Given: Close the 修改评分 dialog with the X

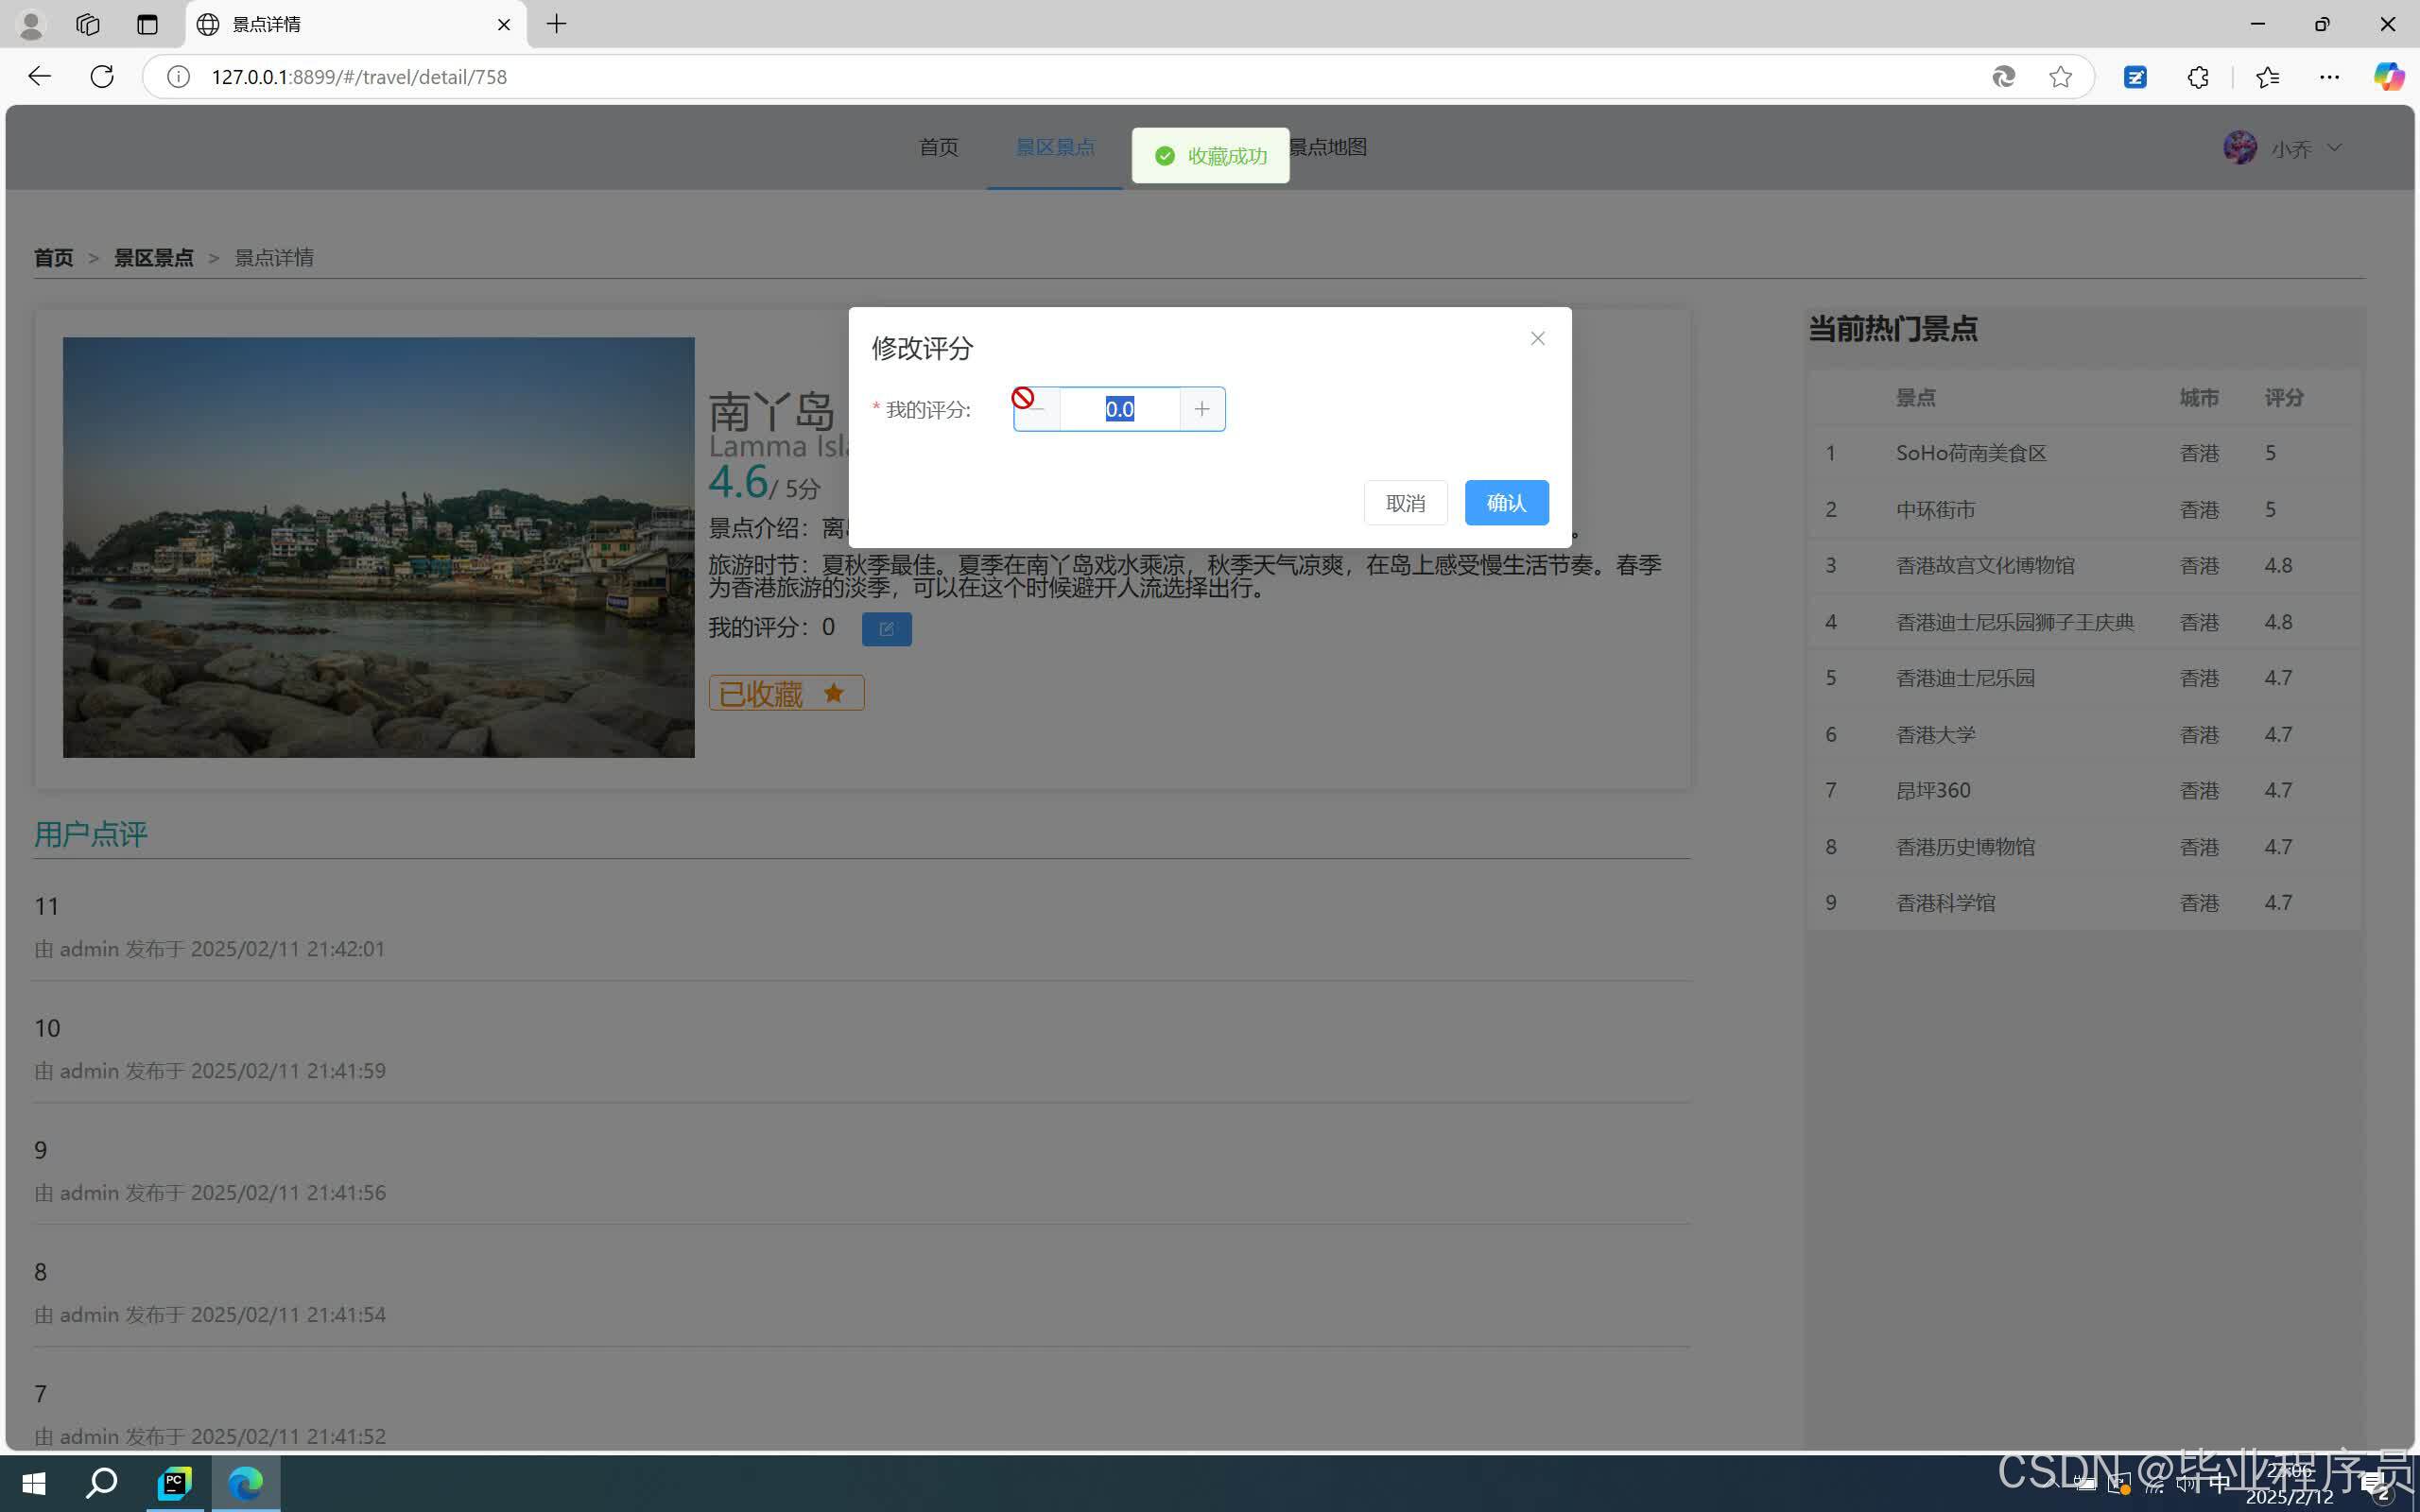Looking at the screenshot, I should tap(1537, 339).
